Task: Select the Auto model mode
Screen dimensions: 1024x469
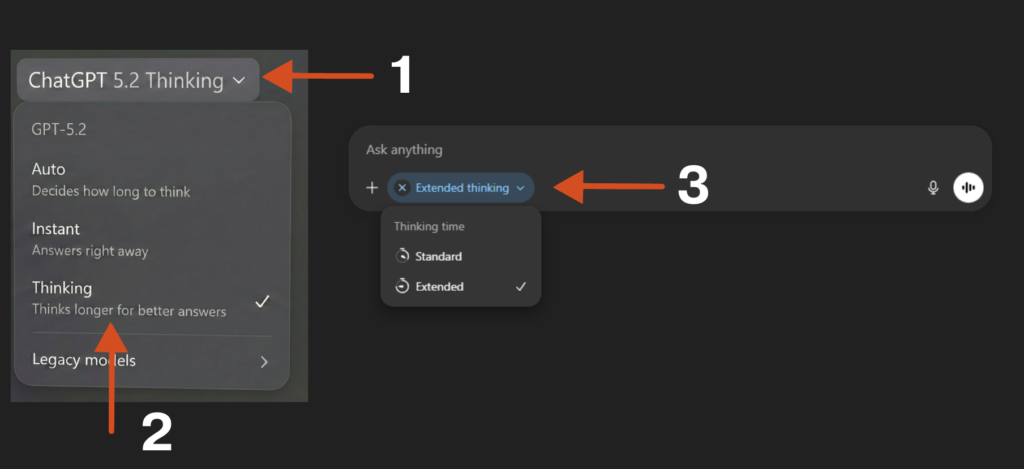Action: 110,179
